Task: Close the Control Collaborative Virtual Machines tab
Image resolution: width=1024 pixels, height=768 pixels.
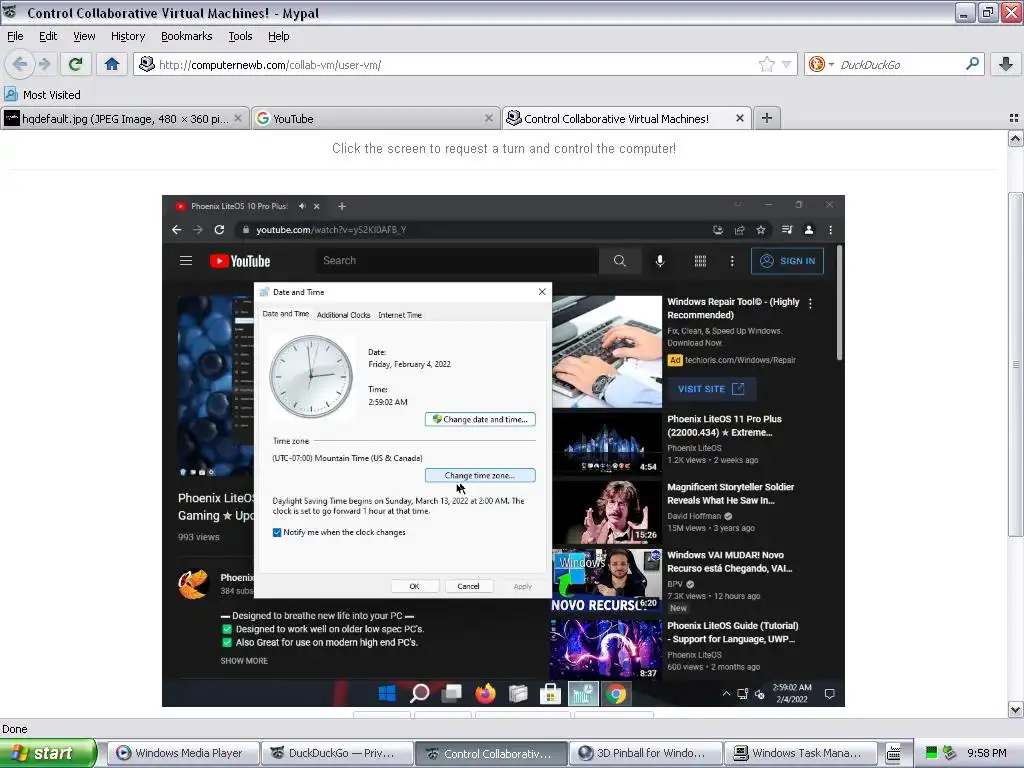Action: tap(739, 118)
